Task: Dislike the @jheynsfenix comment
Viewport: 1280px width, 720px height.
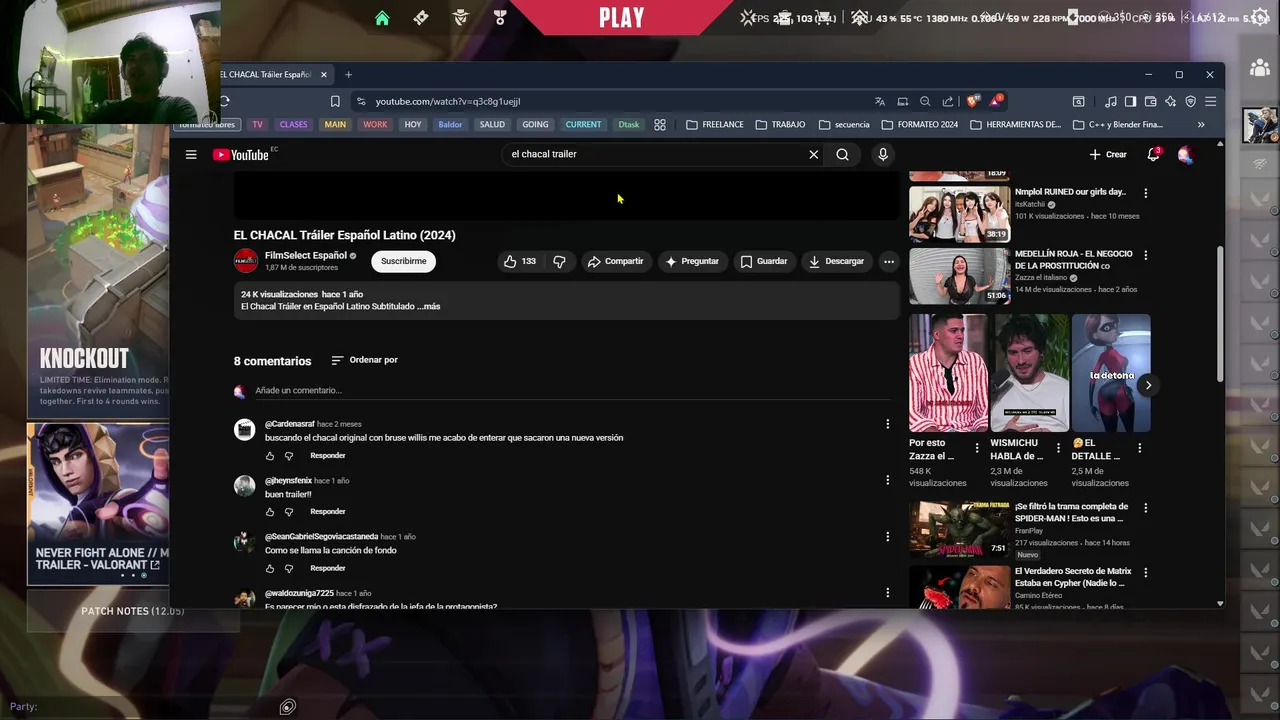Action: (289, 512)
